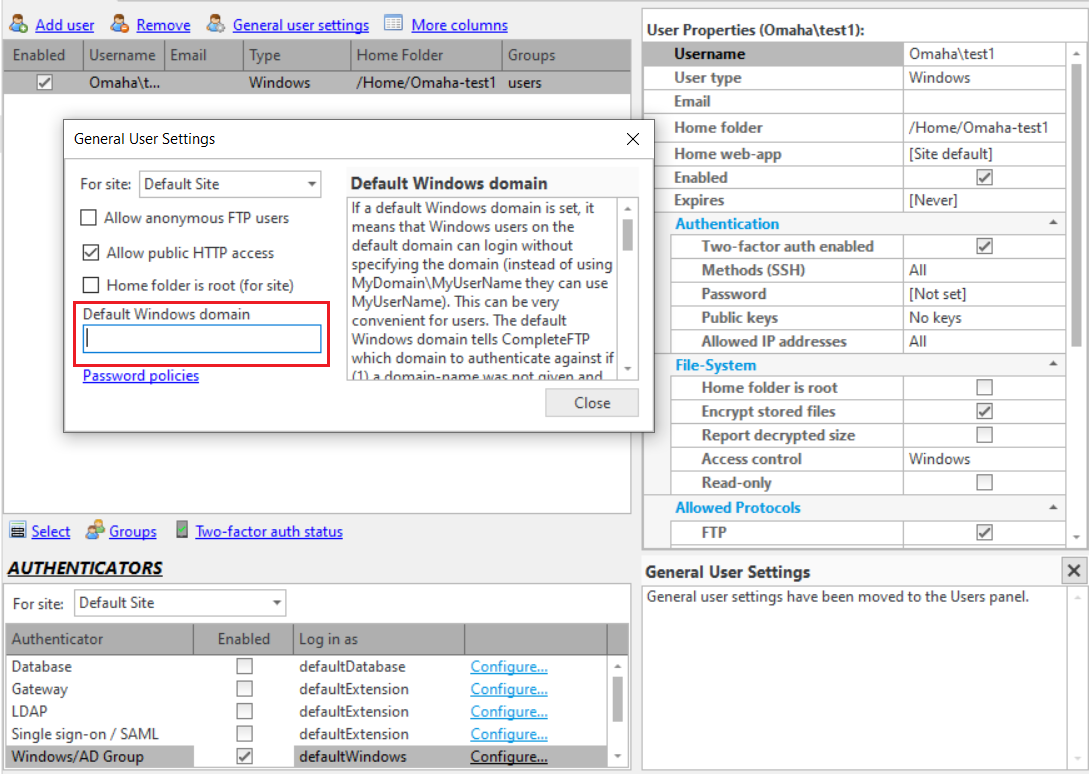Viewport: 1089px width, 774px height.
Task: Enable the LDAP authenticator checkbox
Action: [x=244, y=711]
